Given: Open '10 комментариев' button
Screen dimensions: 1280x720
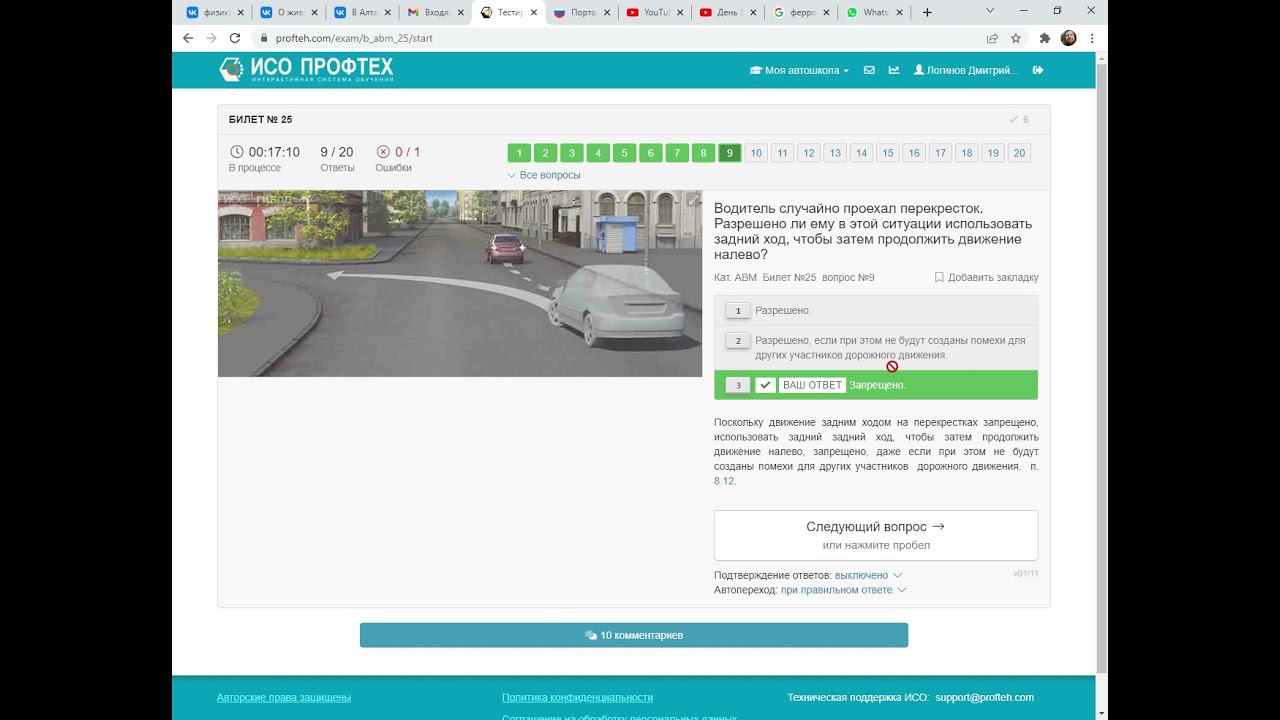Looking at the screenshot, I should pos(634,635).
